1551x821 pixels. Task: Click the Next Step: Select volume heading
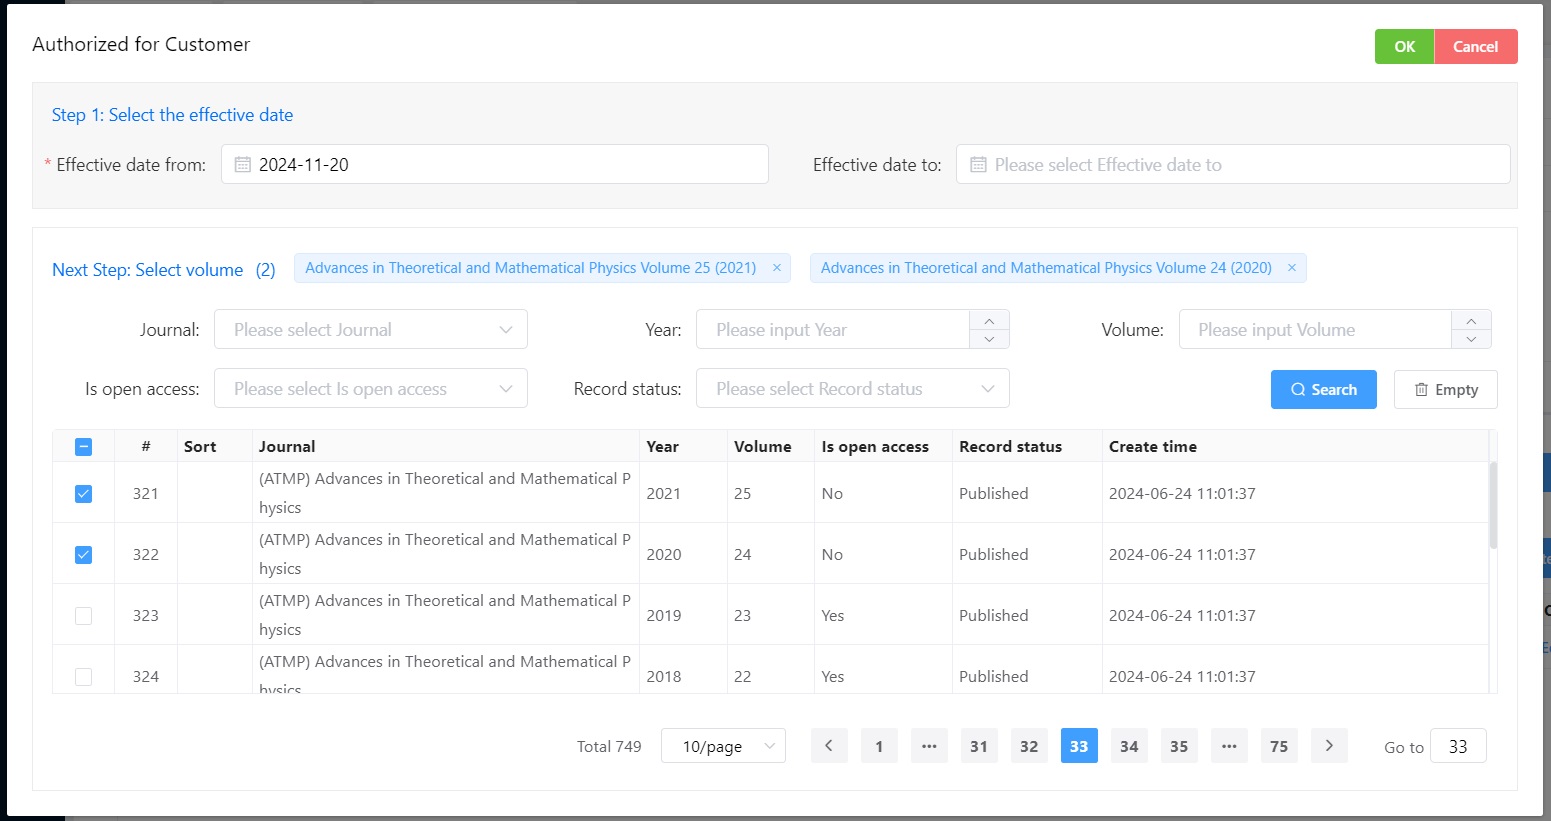pyautogui.click(x=147, y=270)
